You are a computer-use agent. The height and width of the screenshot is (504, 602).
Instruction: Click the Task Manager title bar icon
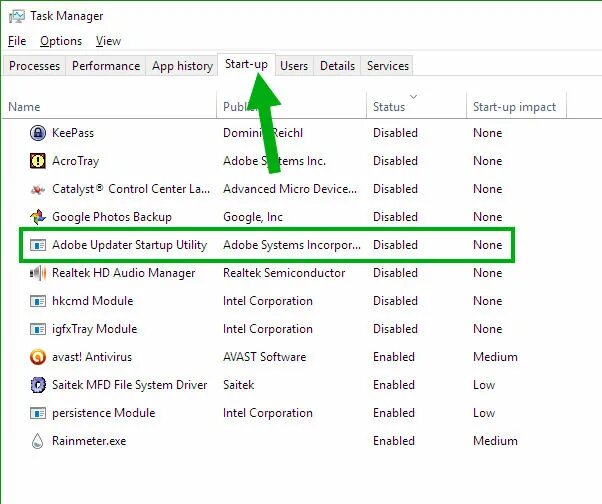[17, 16]
